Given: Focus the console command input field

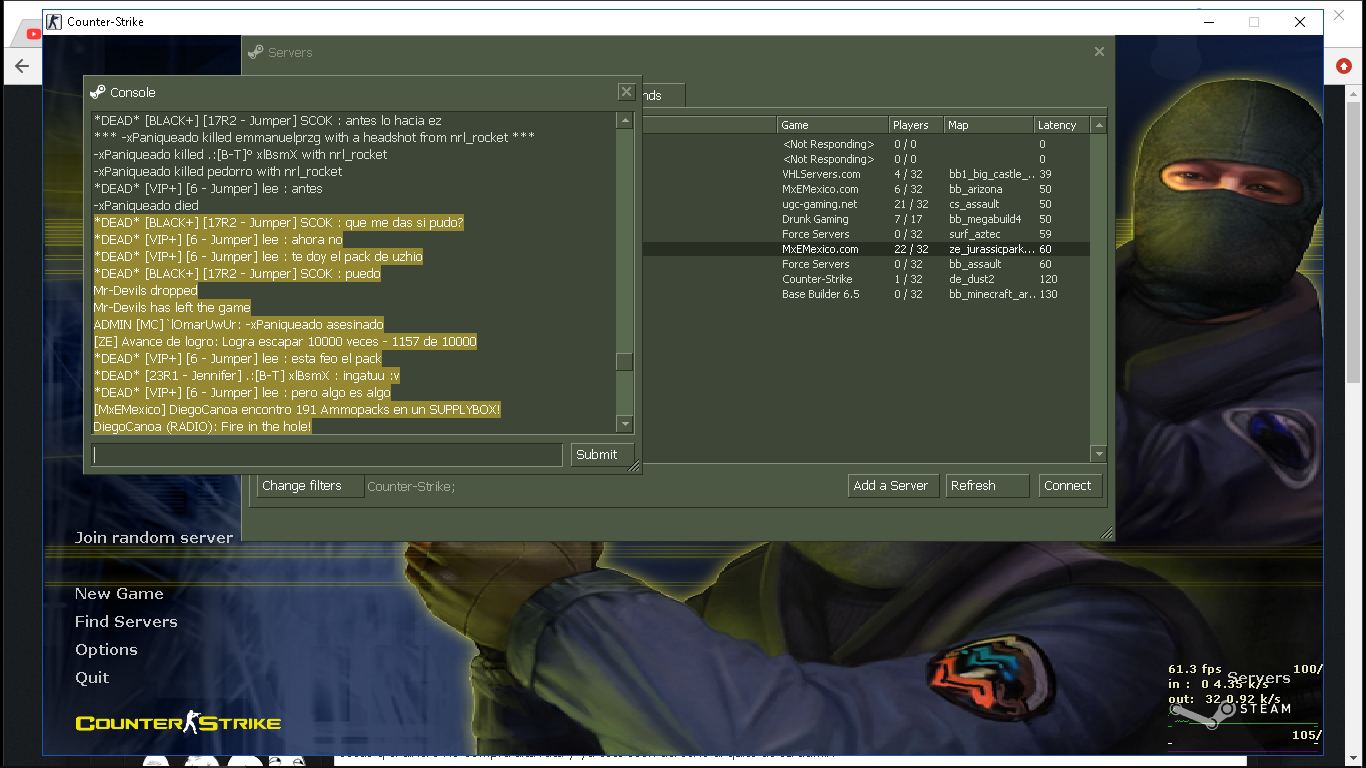Looking at the screenshot, I should tap(327, 455).
